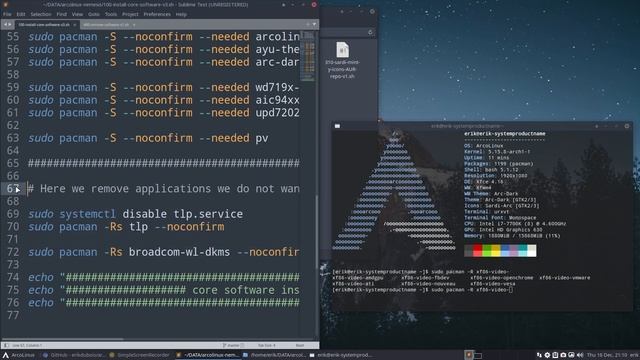Close the second inactive editor tab
This screenshot has height=360, width=640.
[134, 25]
